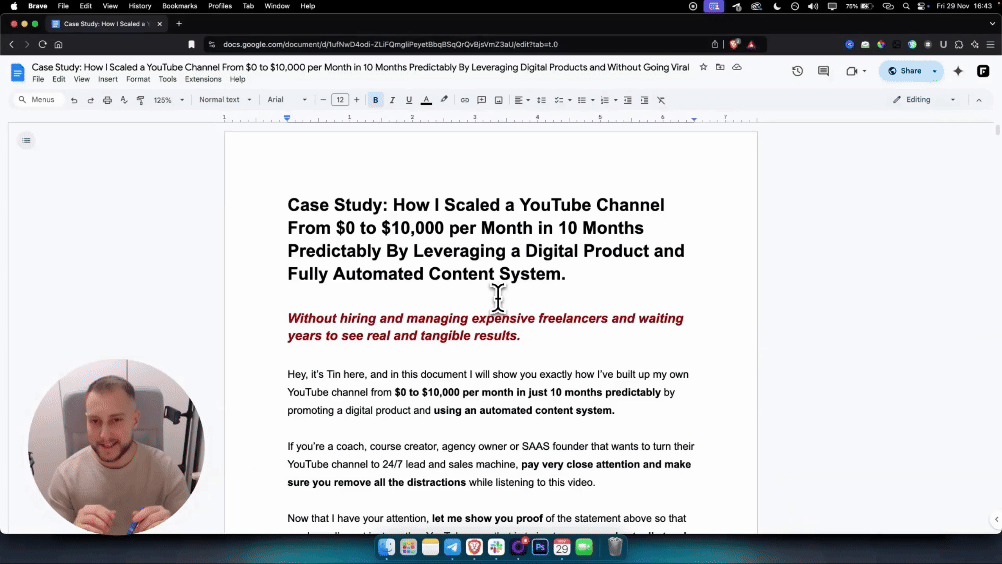Screen dimensions: 1002x564
Task: Collapse the toolbar with the up chevron
Action: [x=978, y=100]
